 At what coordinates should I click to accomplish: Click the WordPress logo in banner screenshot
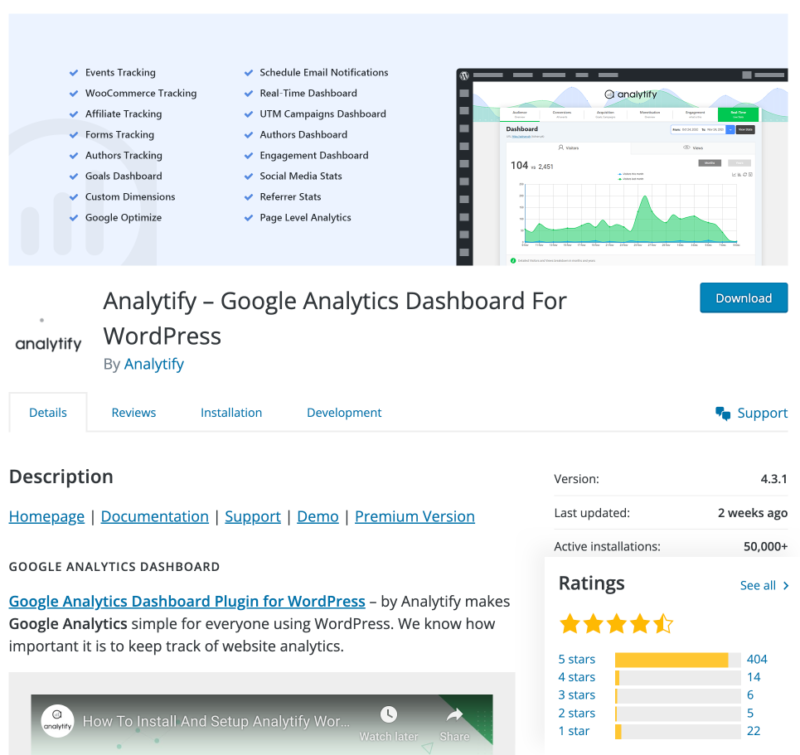coord(464,76)
